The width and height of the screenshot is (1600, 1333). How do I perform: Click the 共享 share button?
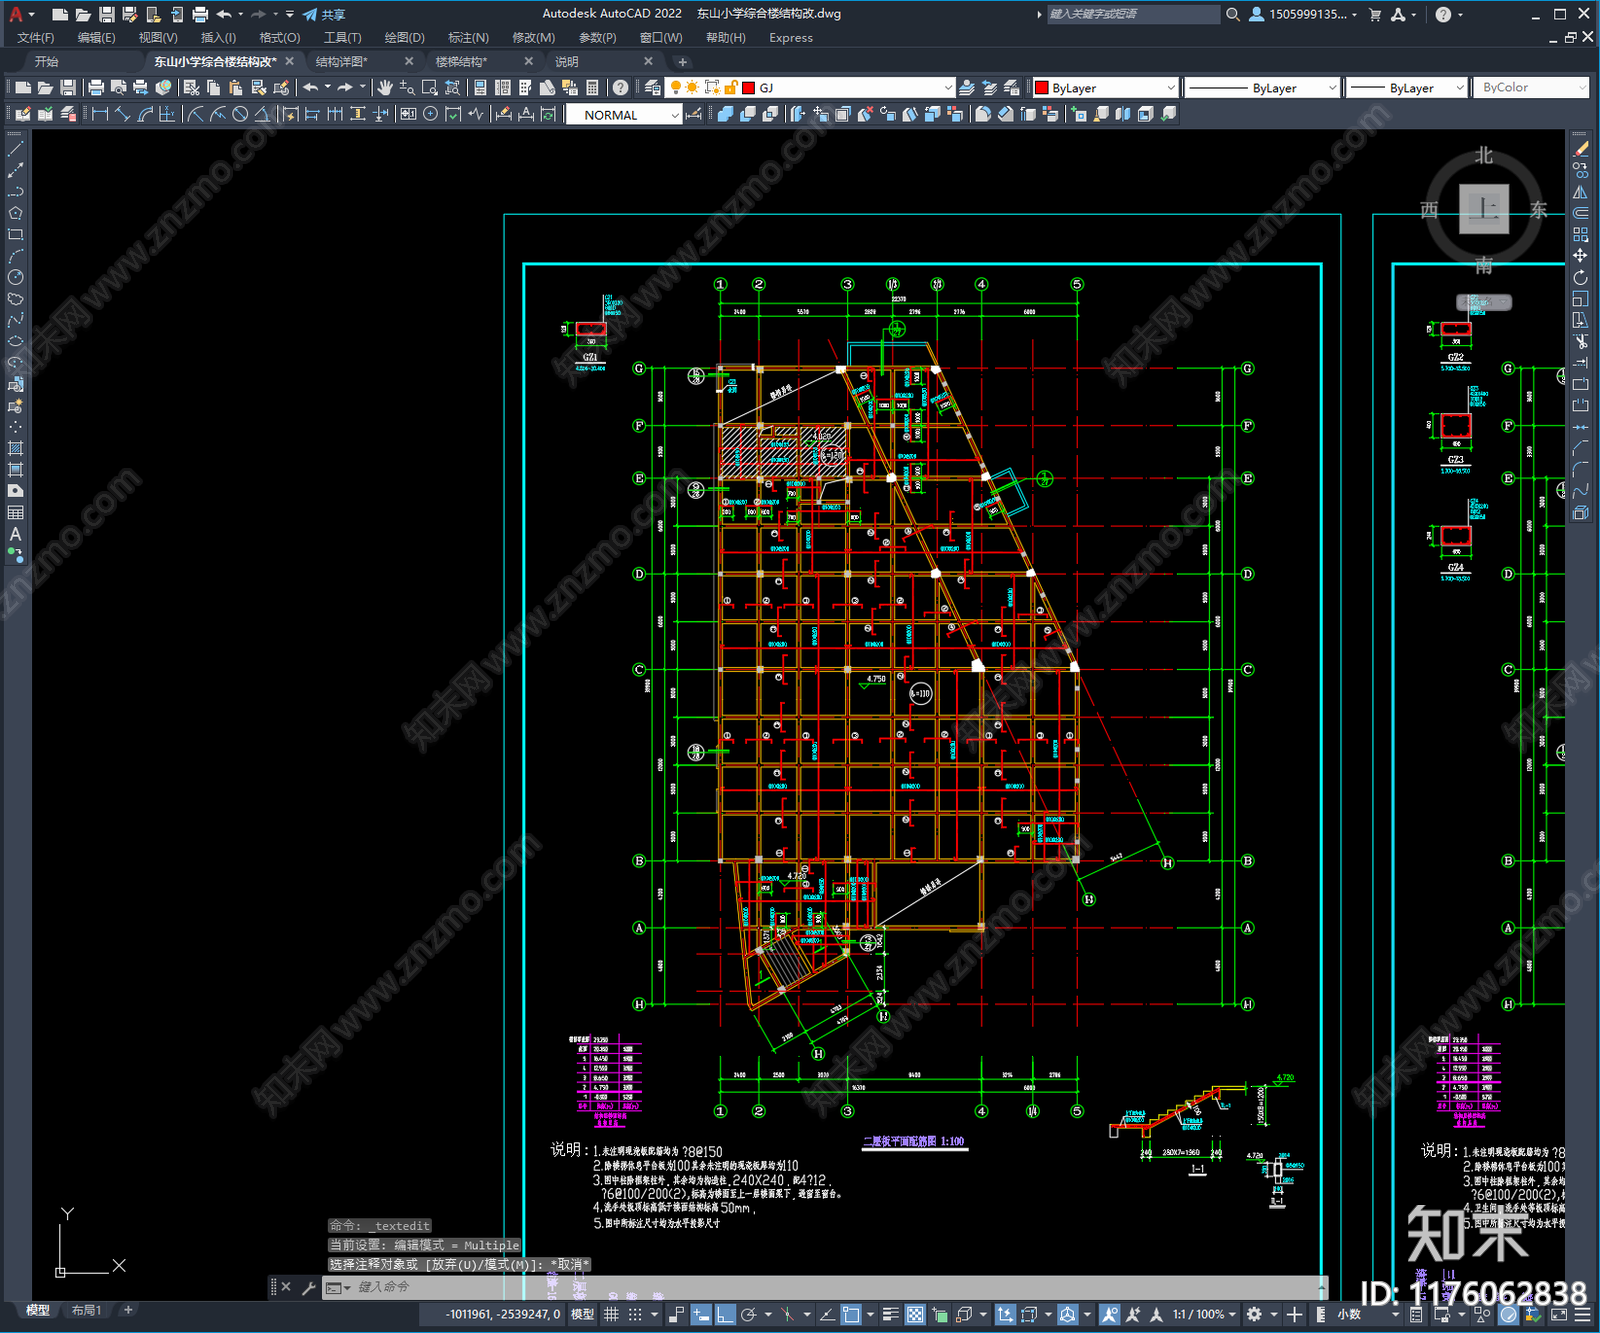324,14
